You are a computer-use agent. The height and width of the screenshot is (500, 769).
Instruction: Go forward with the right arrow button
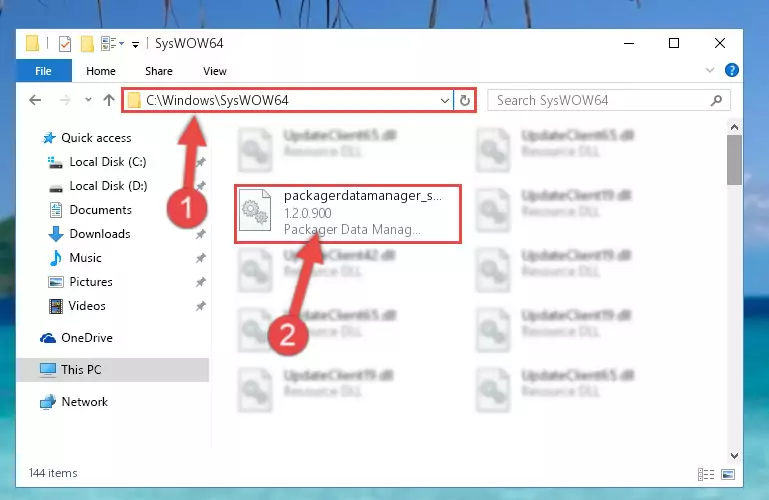65,100
